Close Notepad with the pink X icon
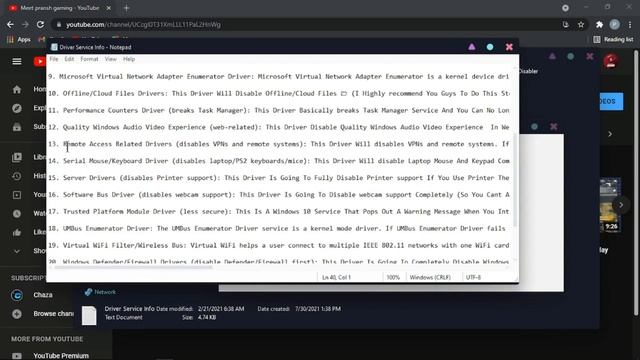This screenshot has width=640, height=360. [509, 47]
